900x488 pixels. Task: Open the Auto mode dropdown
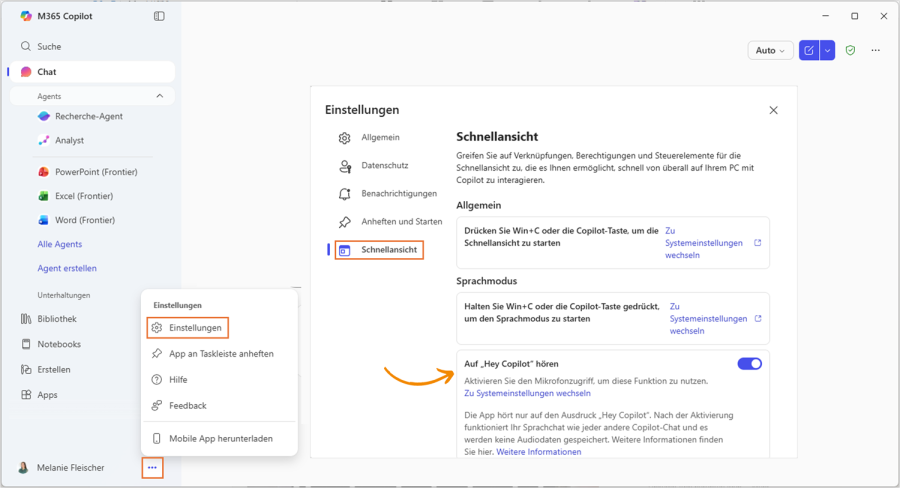pyautogui.click(x=770, y=50)
